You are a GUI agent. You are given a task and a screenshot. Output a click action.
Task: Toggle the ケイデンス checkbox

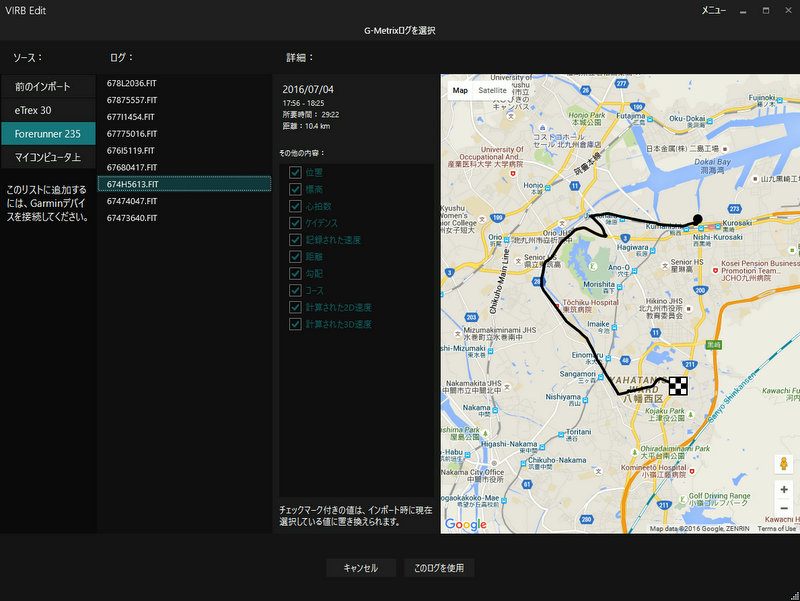[x=295, y=223]
